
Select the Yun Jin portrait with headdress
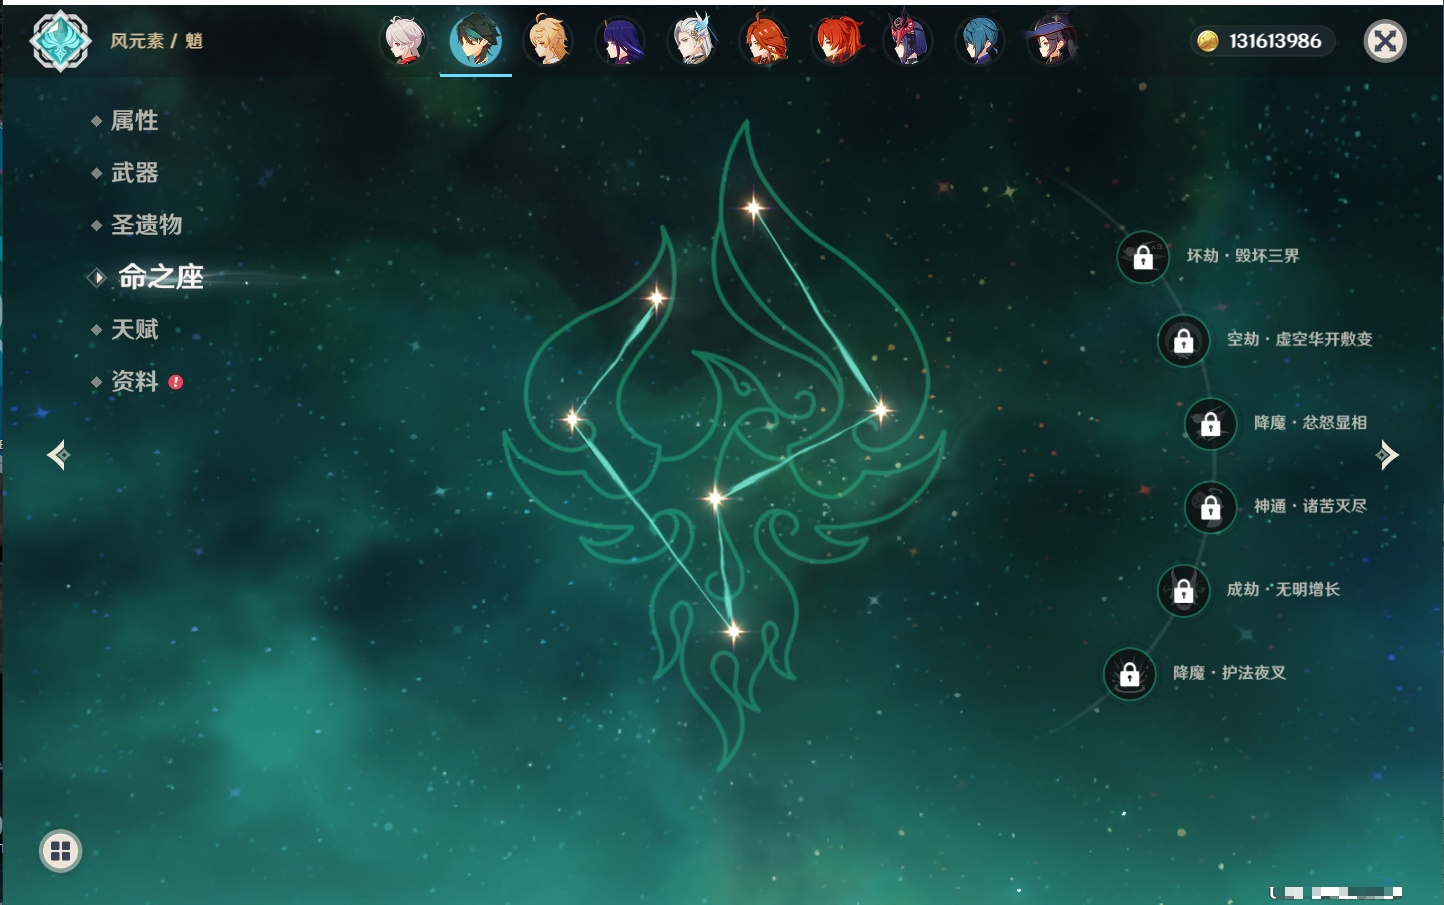[908, 41]
